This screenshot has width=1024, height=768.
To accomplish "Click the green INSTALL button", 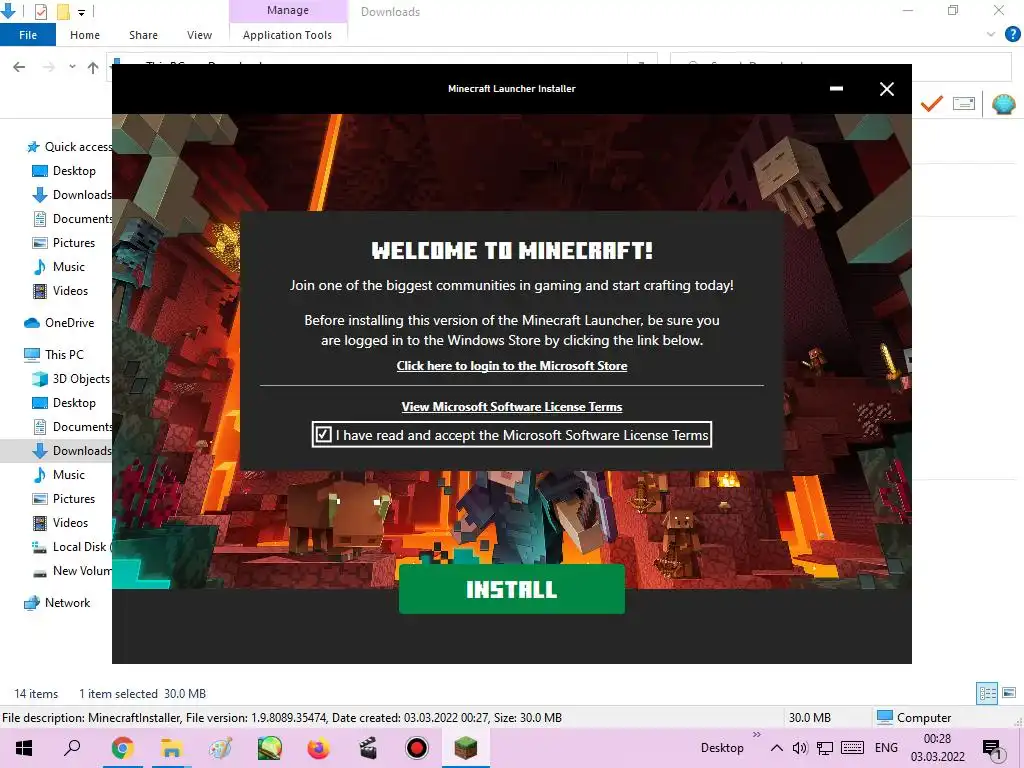I will coord(511,589).
